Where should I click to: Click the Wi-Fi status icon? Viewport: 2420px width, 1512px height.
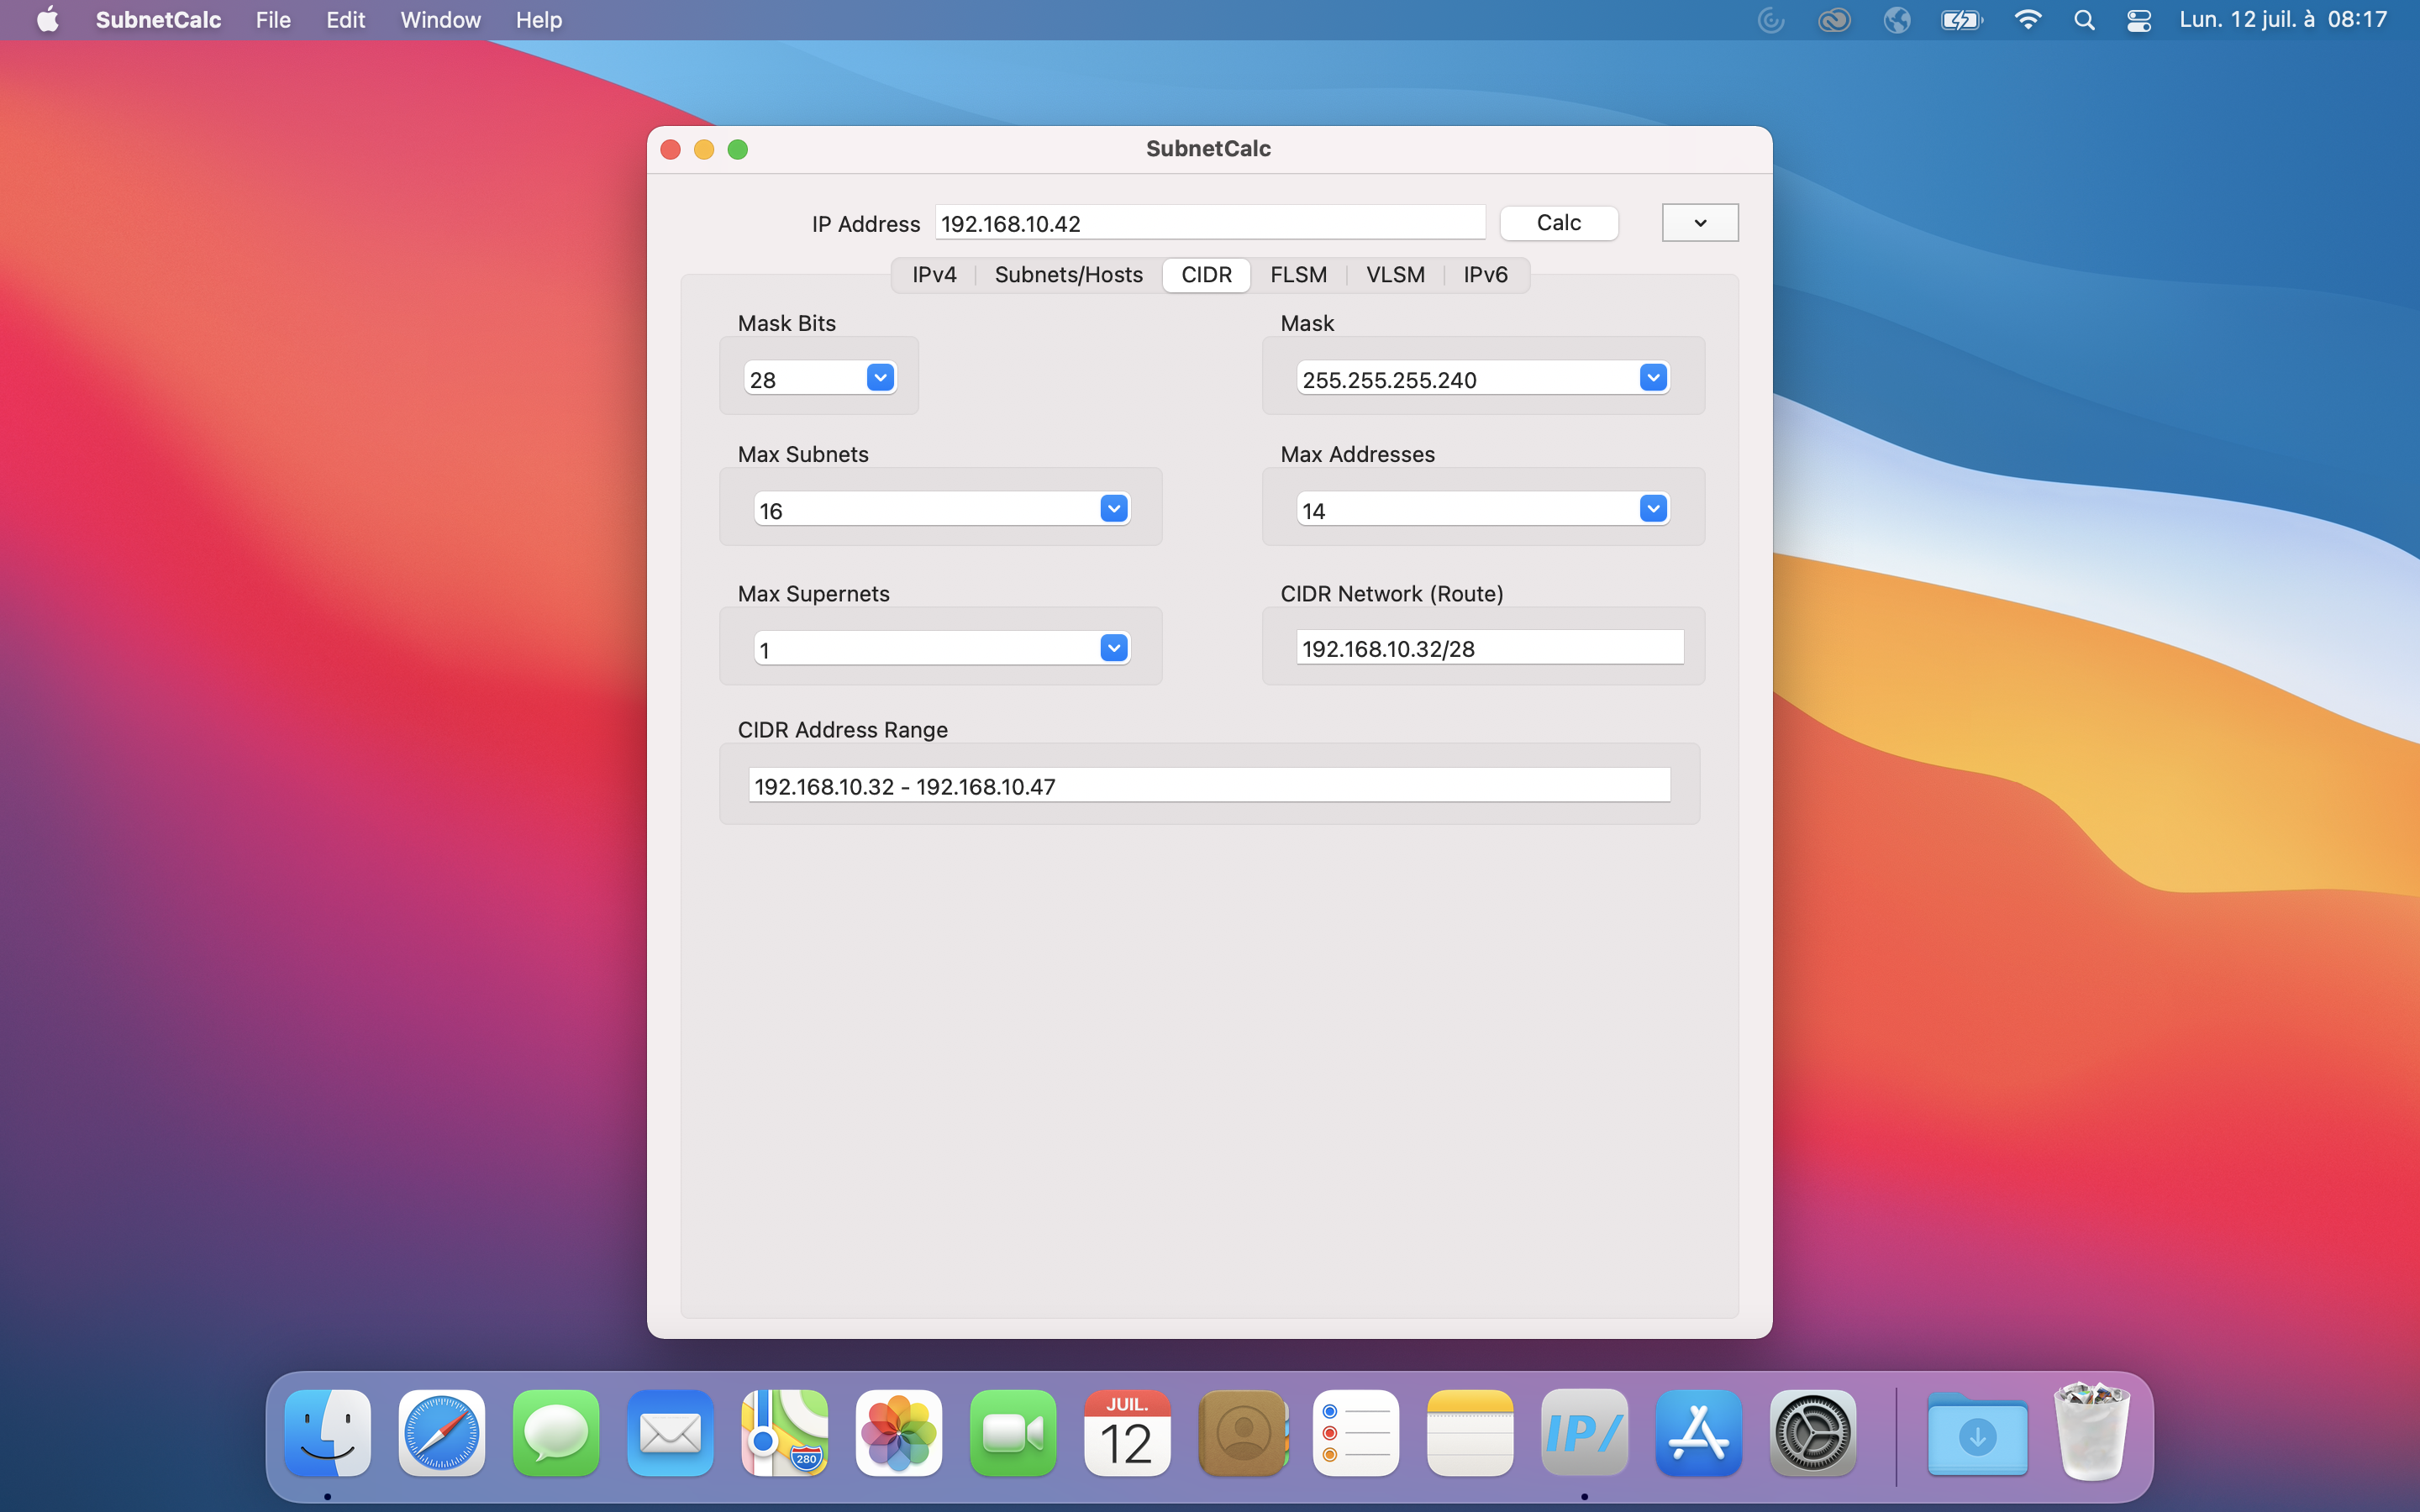coord(2027,20)
